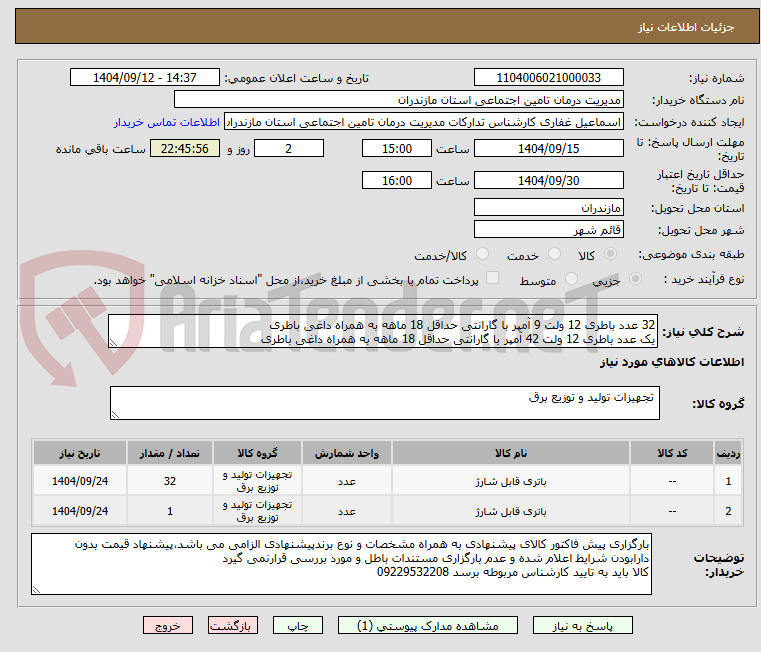Click the goods group cell in row 1

pyautogui.click(x=257, y=481)
